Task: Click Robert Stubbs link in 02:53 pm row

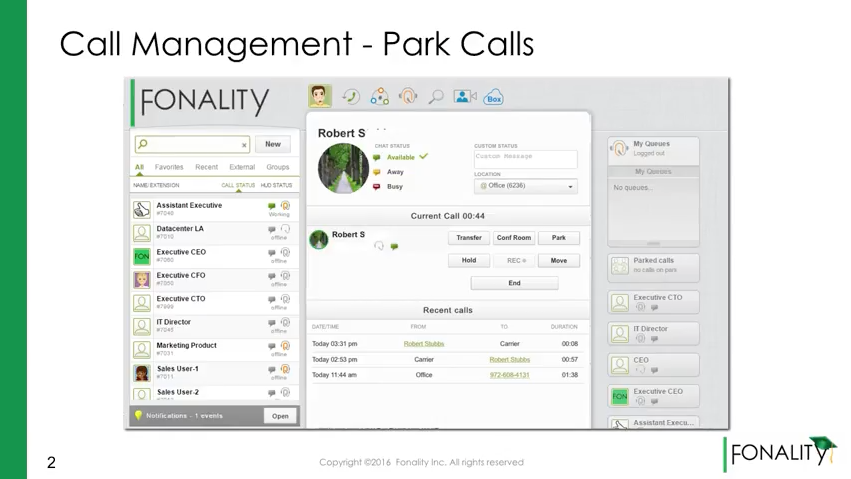Action: point(510,359)
